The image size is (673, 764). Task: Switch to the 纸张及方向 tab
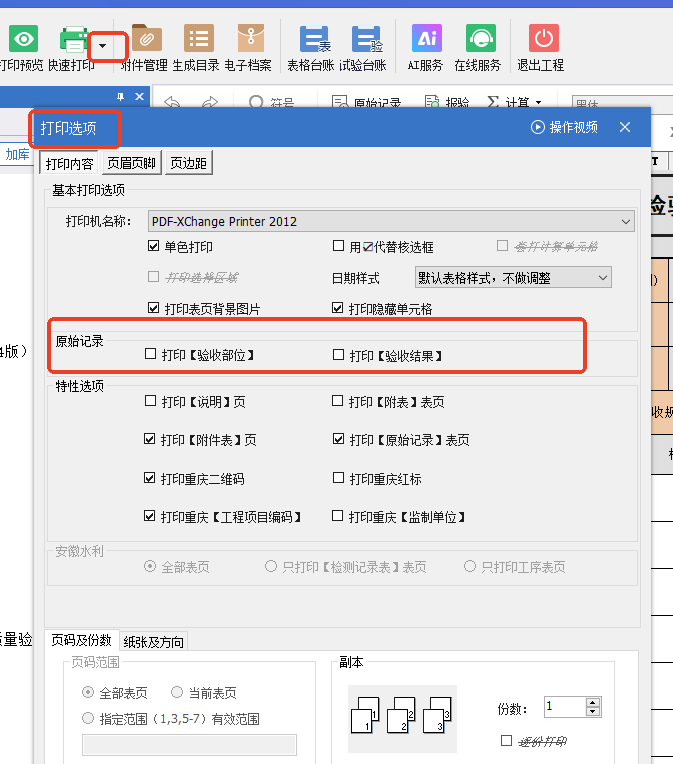154,642
